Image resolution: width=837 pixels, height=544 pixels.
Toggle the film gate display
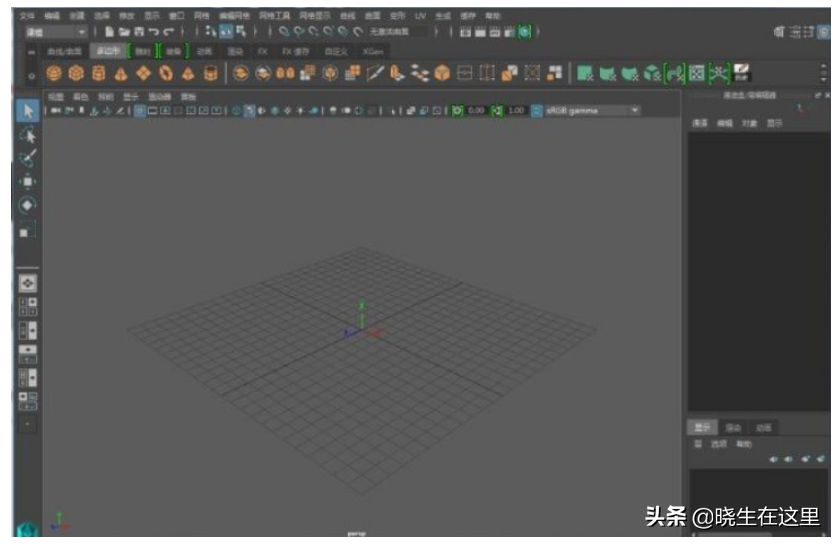[152, 111]
